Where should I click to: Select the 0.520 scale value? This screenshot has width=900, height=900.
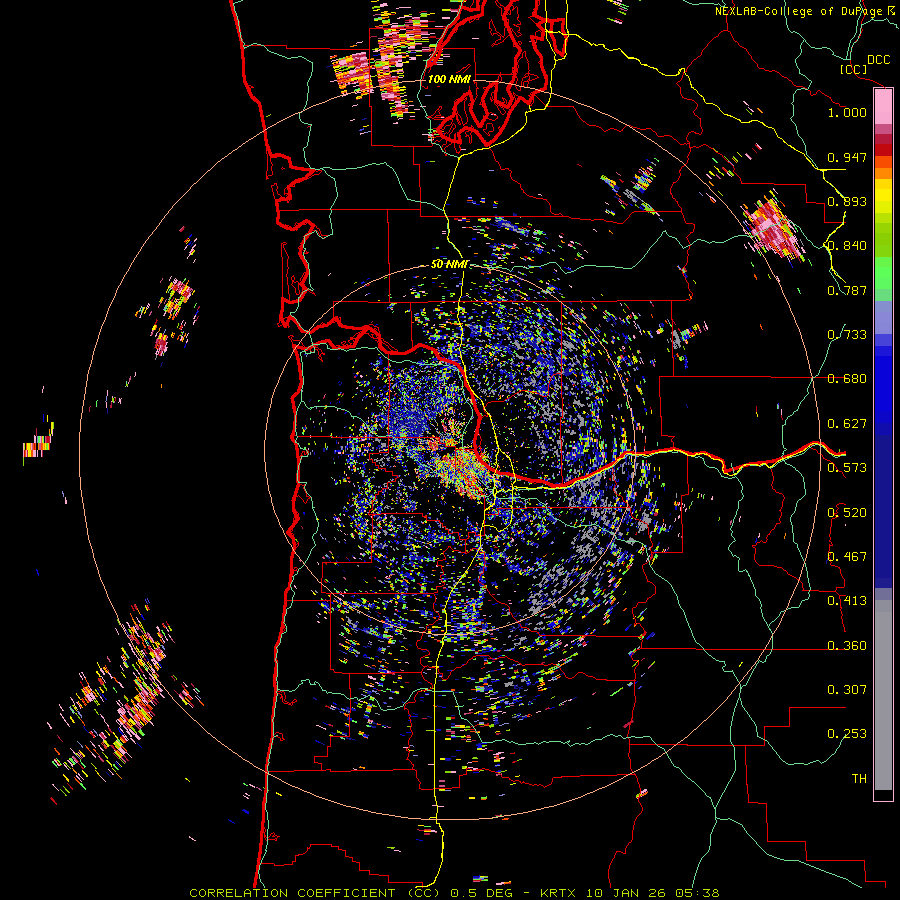[847, 513]
